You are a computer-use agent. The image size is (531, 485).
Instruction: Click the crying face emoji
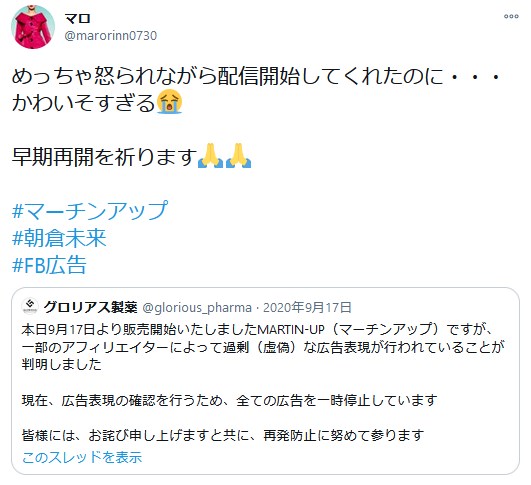169,101
